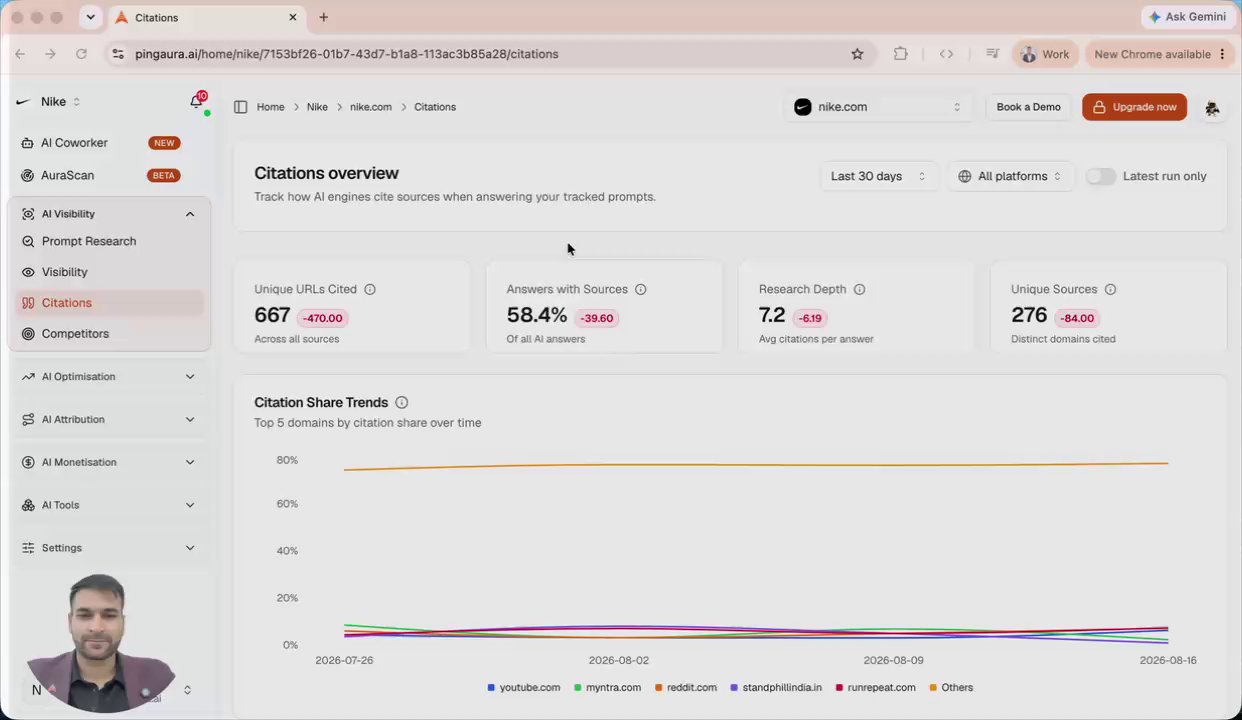The width and height of the screenshot is (1242, 720).
Task: Expand the AI Optimisation section
Action: tap(108, 377)
